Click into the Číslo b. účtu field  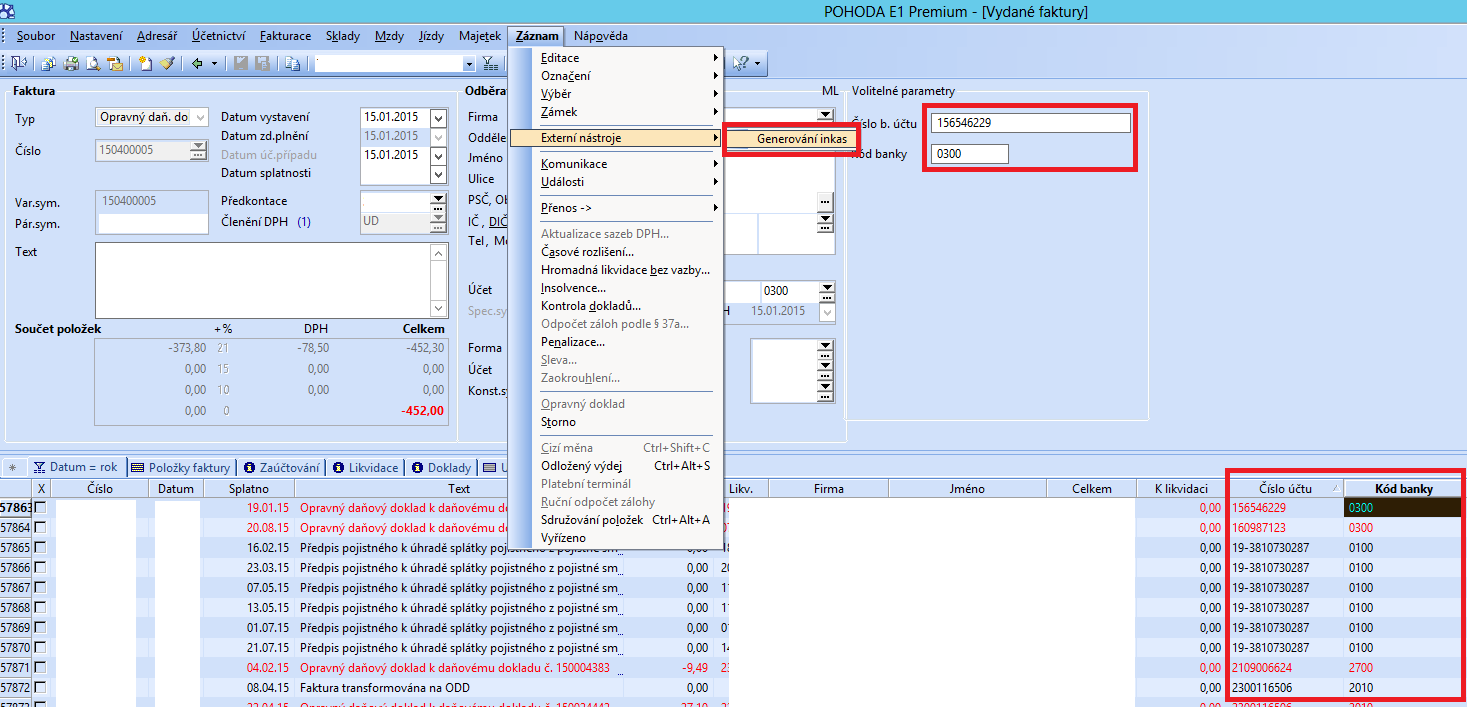[x=1031, y=123]
